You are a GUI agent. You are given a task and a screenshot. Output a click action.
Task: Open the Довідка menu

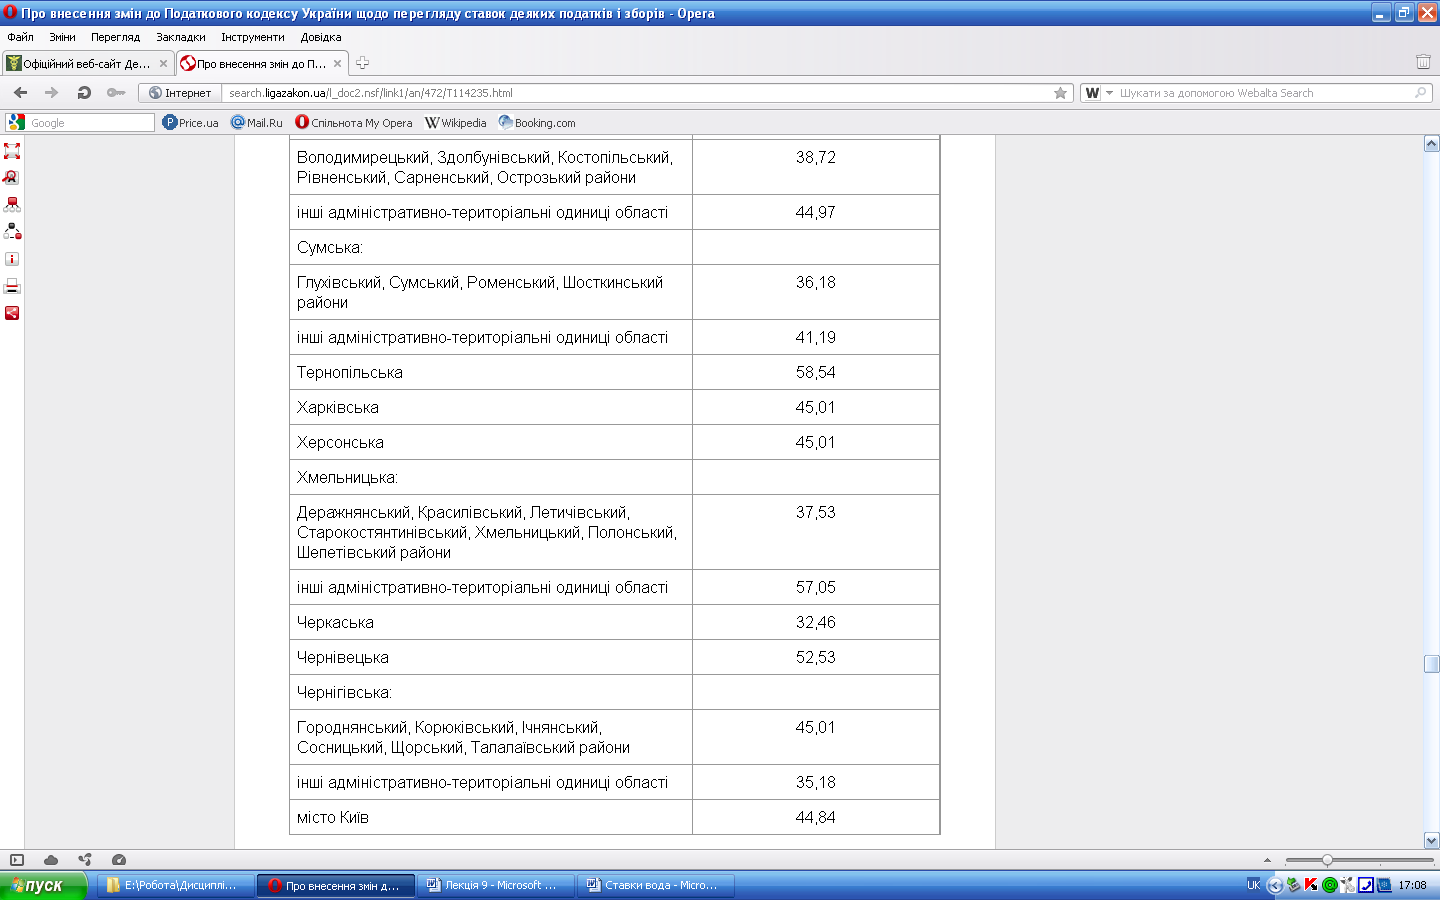tap(320, 37)
